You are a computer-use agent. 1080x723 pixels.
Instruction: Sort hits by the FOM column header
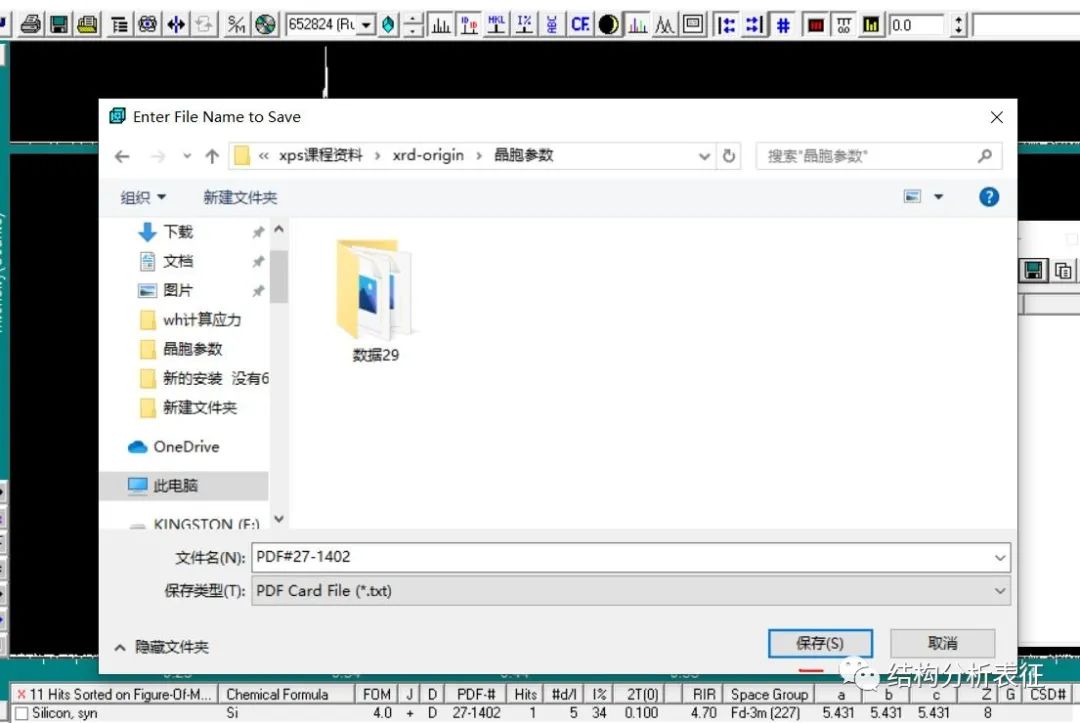click(x=377, y=694)
